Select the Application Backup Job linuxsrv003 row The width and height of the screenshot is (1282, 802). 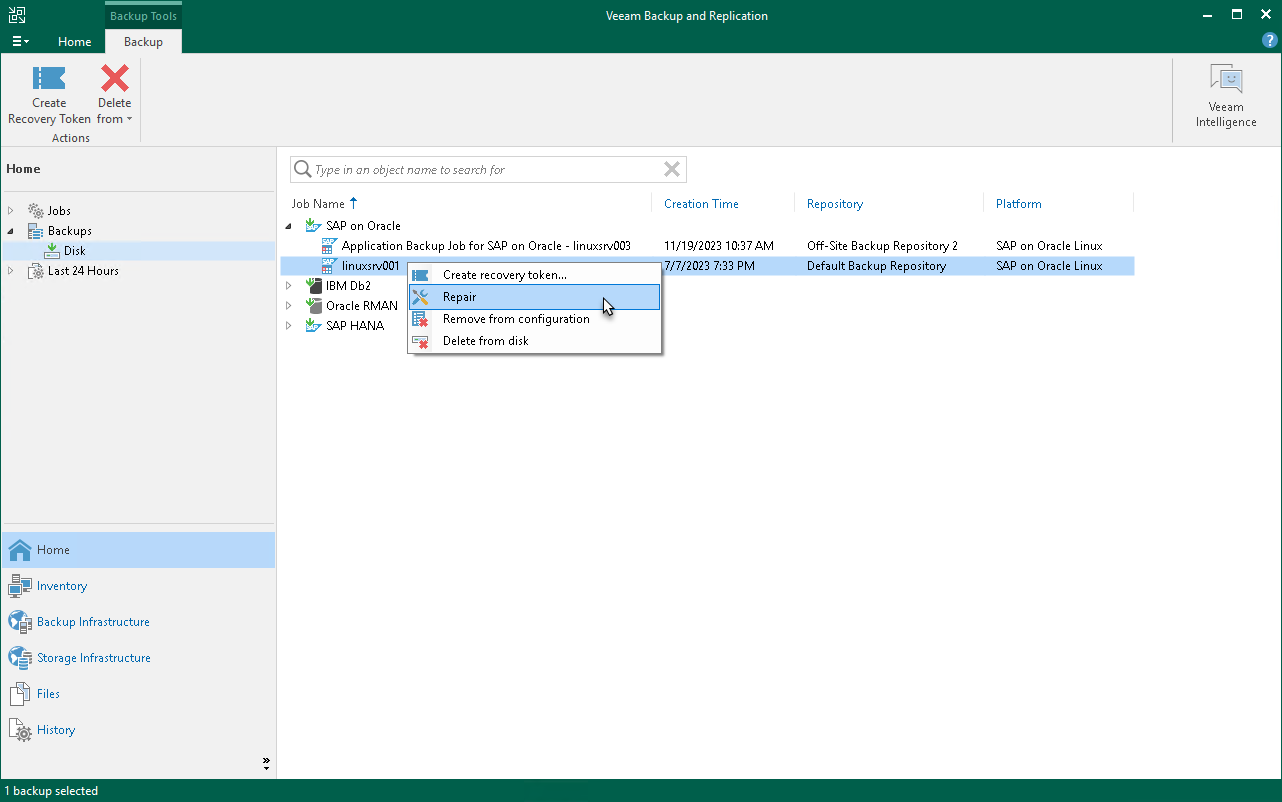pyautogui.click(x=707, y=246)
